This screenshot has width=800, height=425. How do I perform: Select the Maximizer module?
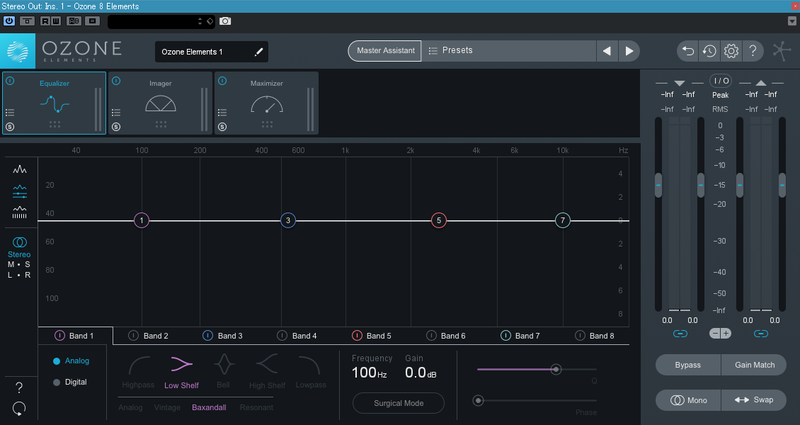[266, 103]
